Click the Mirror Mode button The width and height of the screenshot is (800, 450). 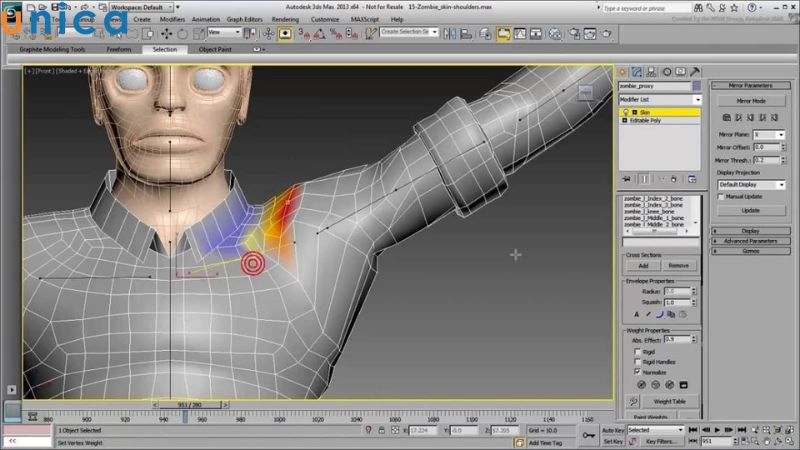click(x=750, y=101)
